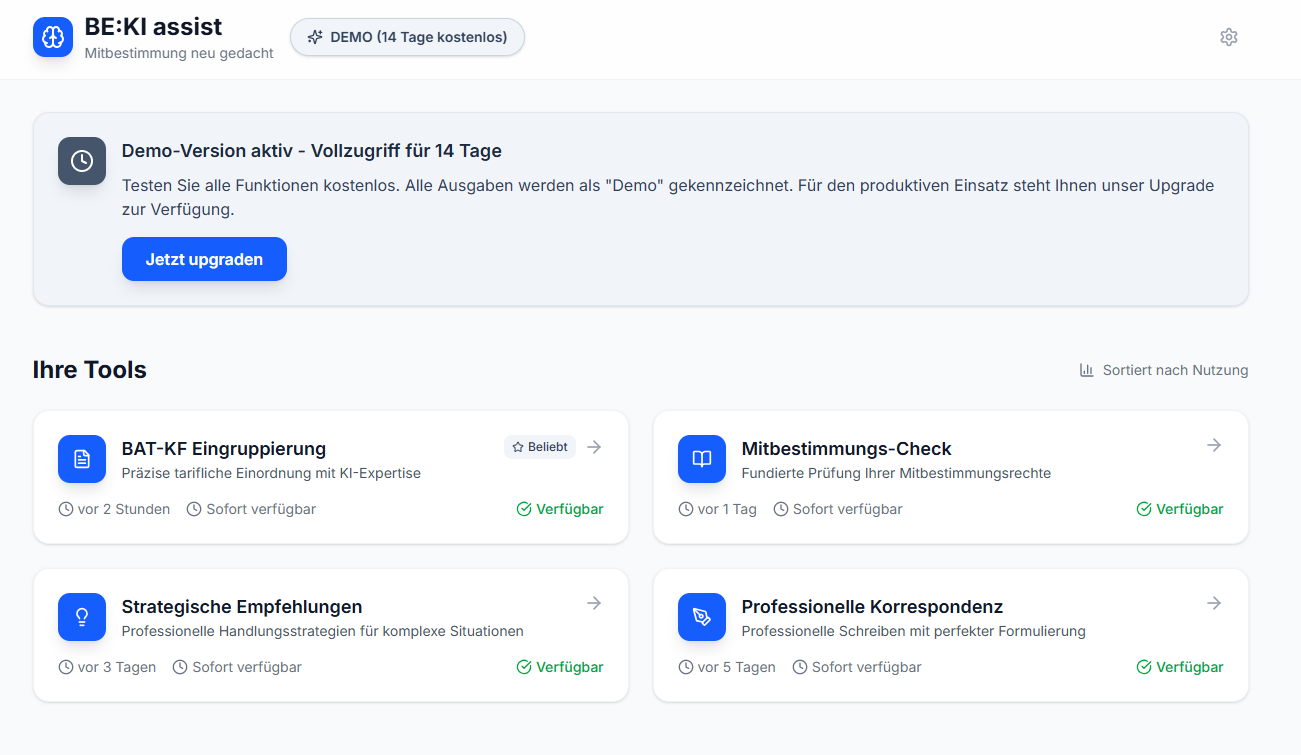This screenshot has height=755, width=1301.
Task: Click the clock icon in demo banner
Action: (x=82, y=161)
